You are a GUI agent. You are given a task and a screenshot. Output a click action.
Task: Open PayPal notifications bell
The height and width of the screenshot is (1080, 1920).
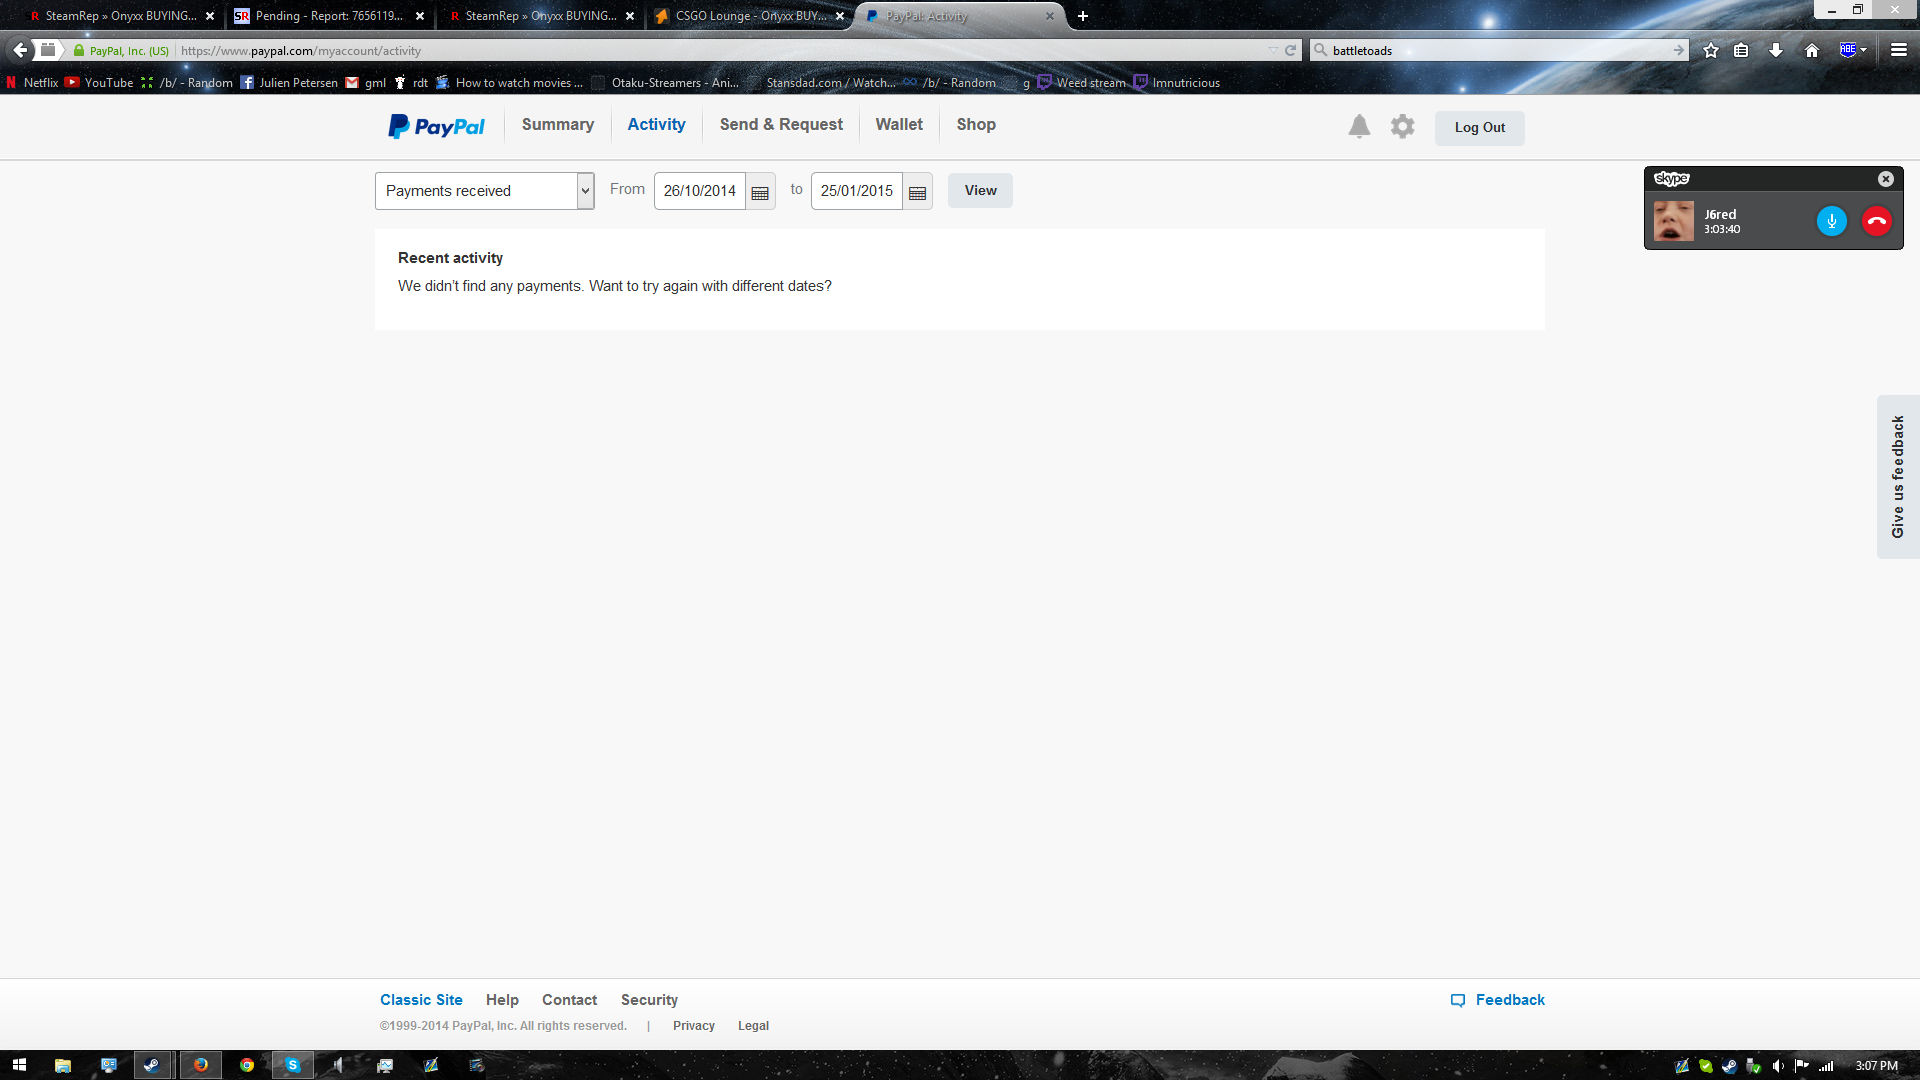1359,126
